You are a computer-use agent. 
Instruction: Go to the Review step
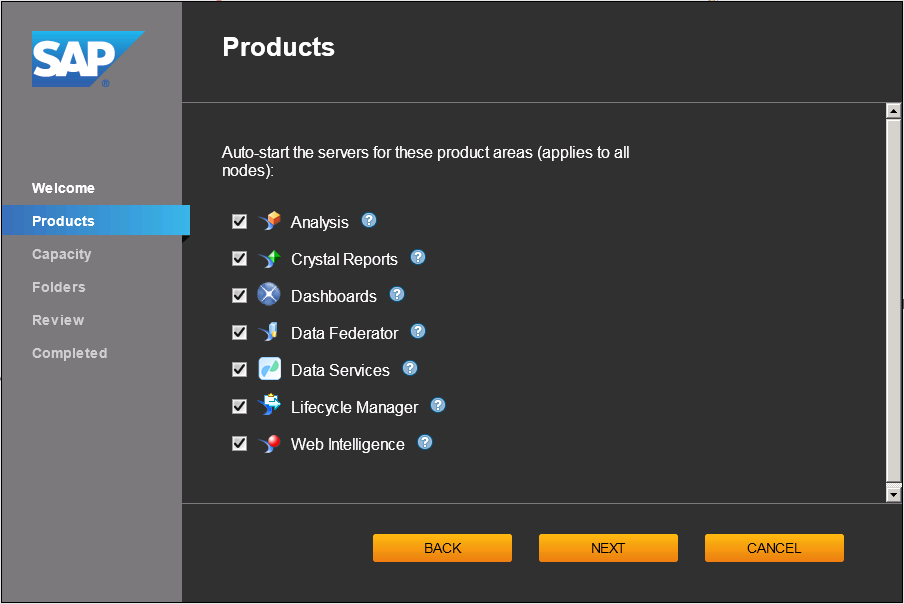point(58,320)
